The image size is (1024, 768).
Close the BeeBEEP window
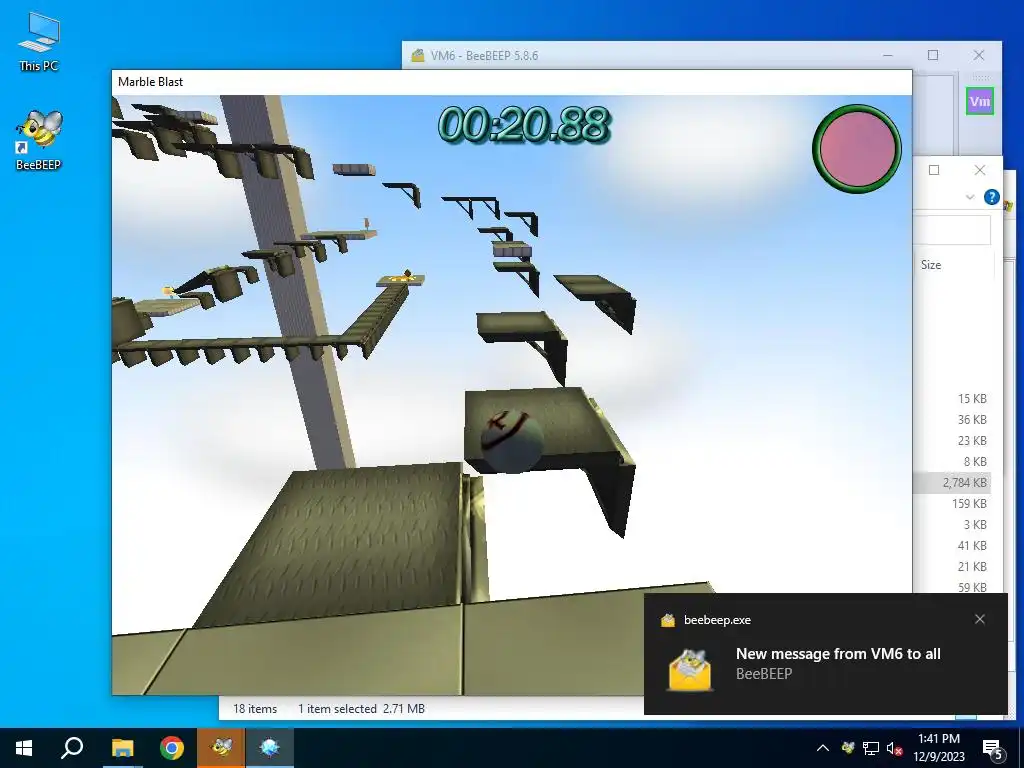(978, 56)
